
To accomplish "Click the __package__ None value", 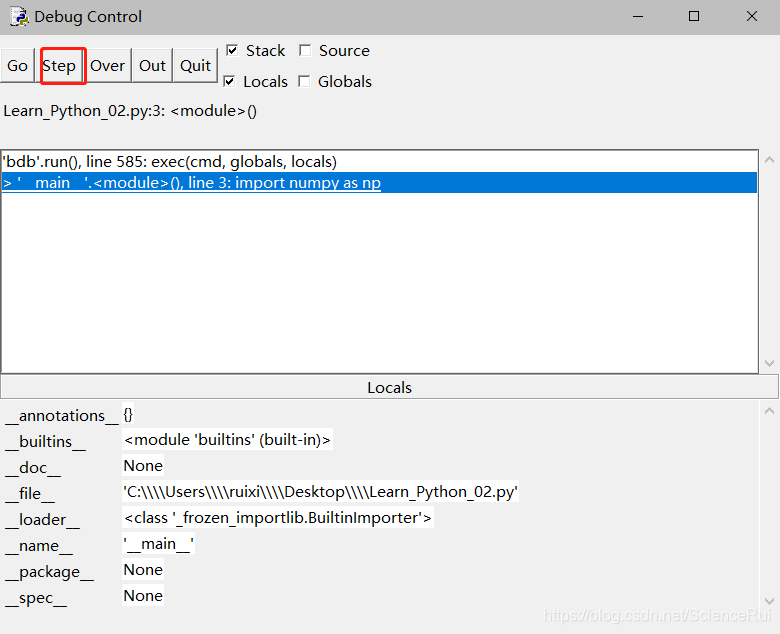I will point(143,569).
